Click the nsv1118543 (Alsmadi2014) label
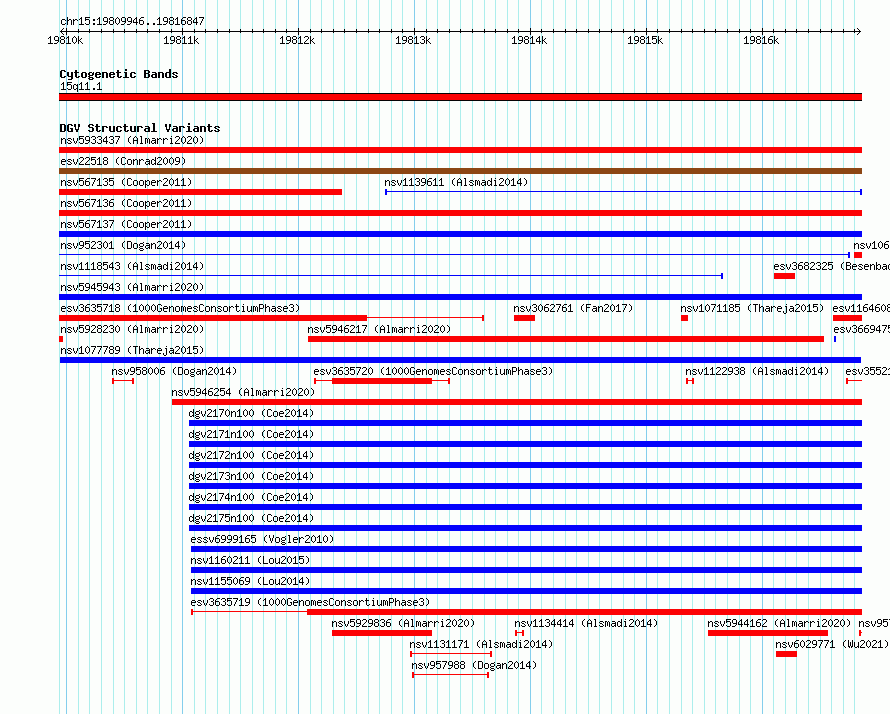The width and height of the screenshot is (890, 714). point(132,266)
